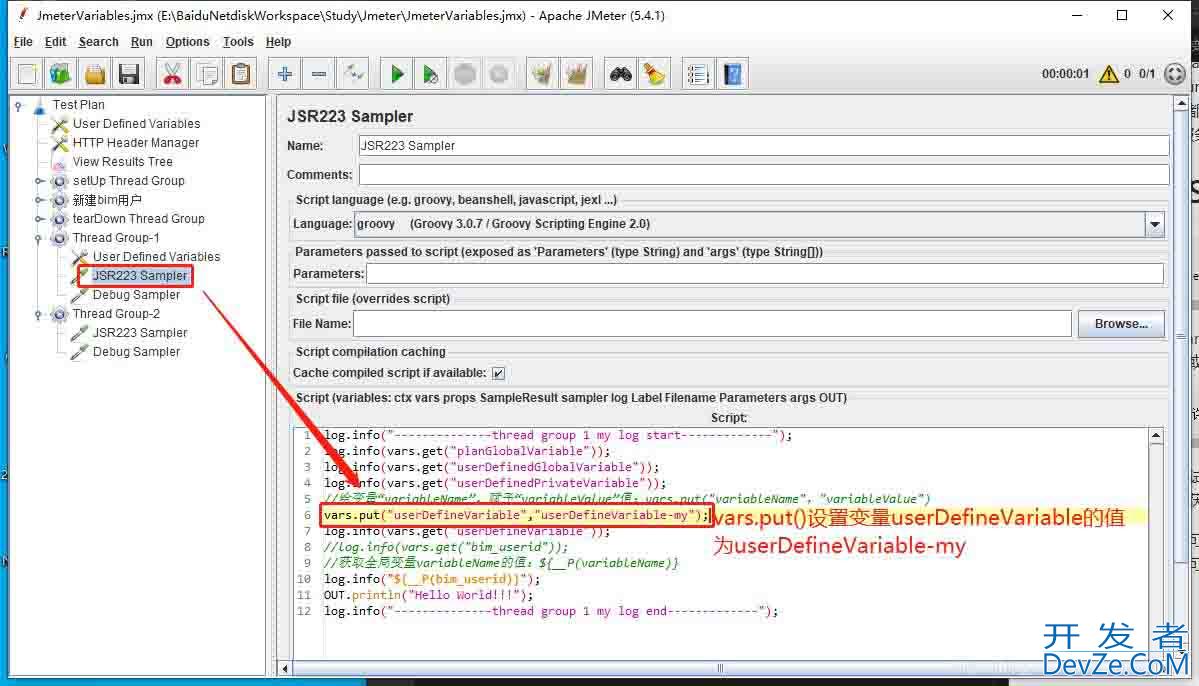Screen dimensions: 1199x686
Task: Expand the tearDown Thread Group node
Action: pos(39,219)
